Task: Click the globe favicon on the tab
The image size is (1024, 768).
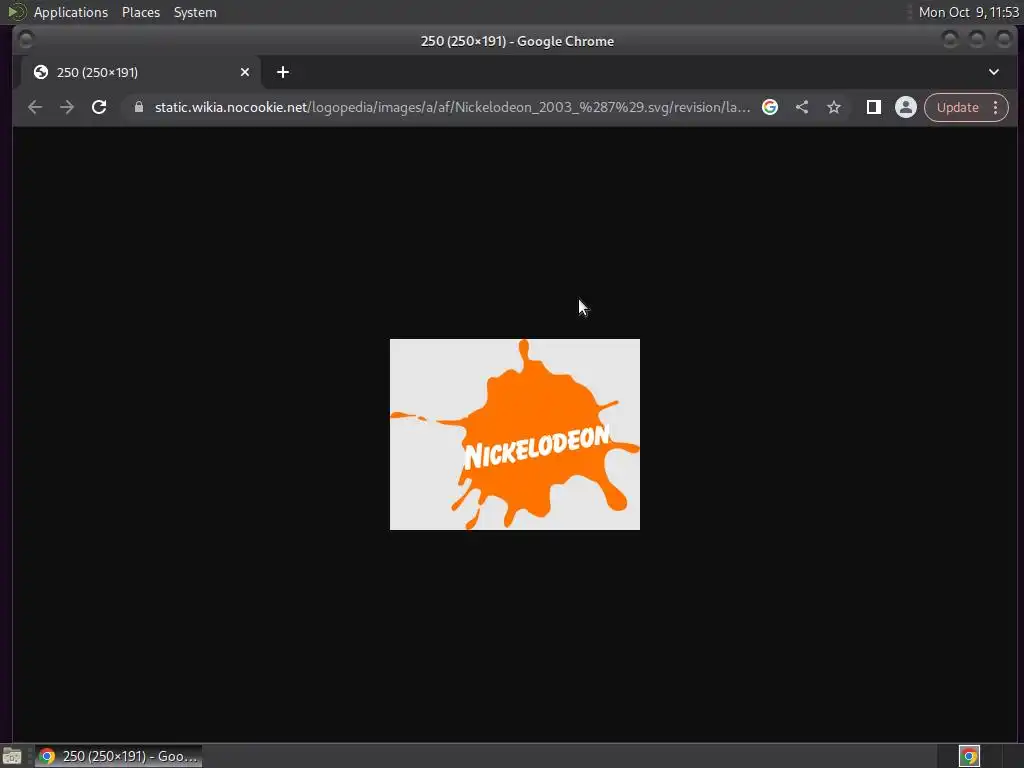Action: [x=40, y=72]
